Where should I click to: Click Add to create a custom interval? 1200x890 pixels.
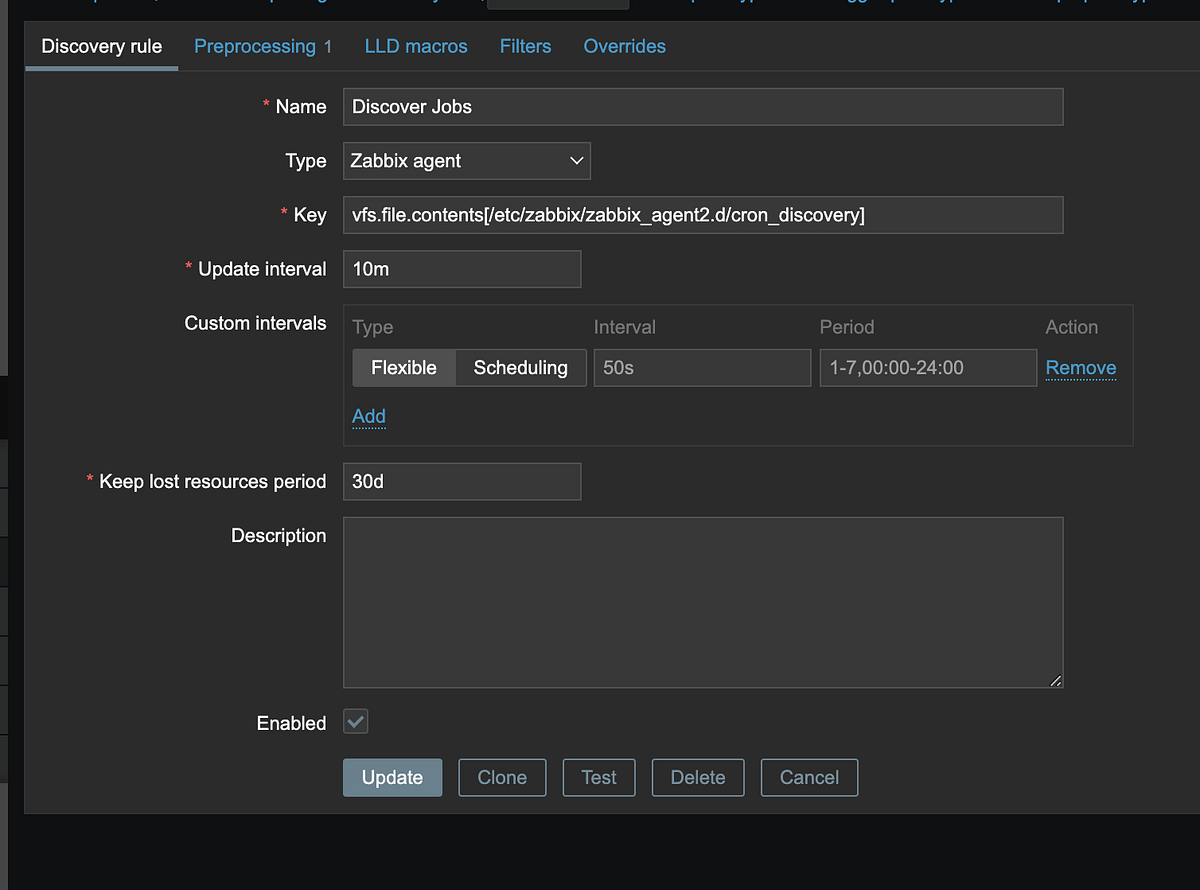[x=368, y=416]
